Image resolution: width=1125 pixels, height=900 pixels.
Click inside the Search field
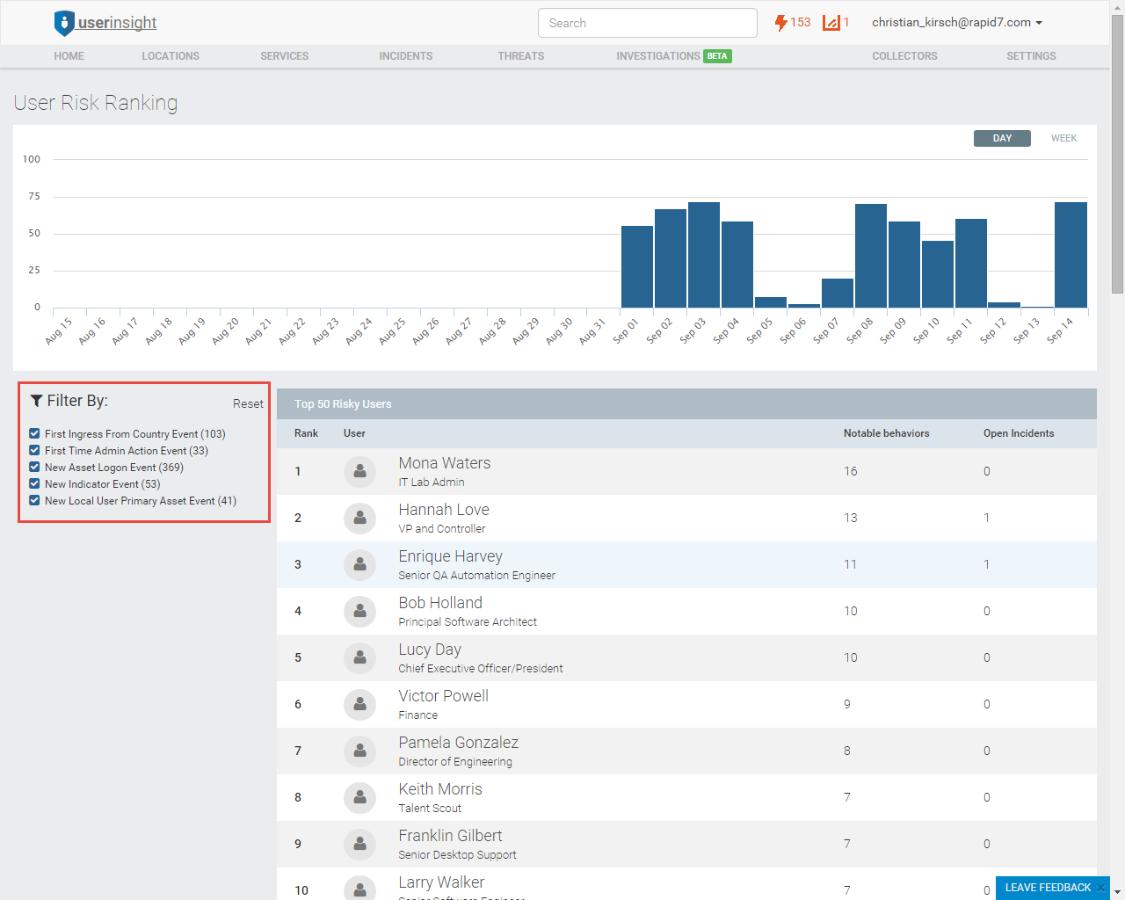click(x=647, y=22)
